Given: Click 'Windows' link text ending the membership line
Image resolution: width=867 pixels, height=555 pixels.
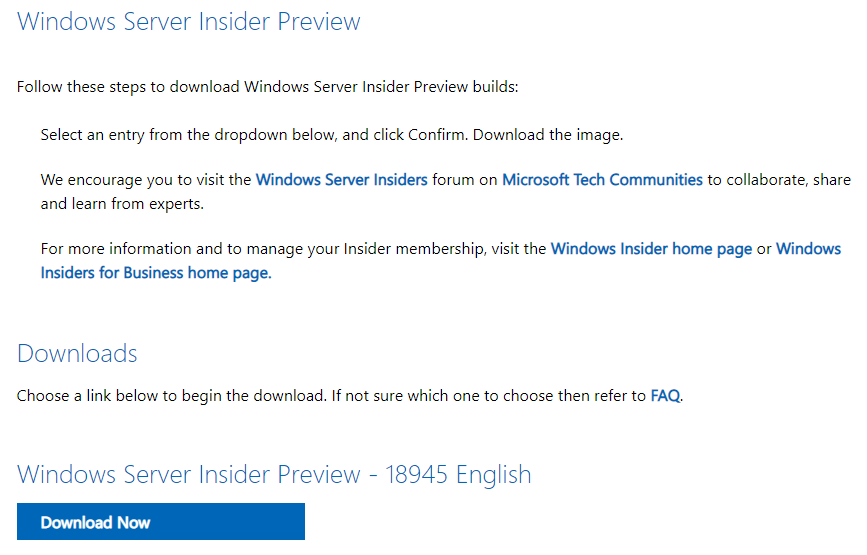Looking at the screenshot, I should pyautogui.click(x=808, y=249).
